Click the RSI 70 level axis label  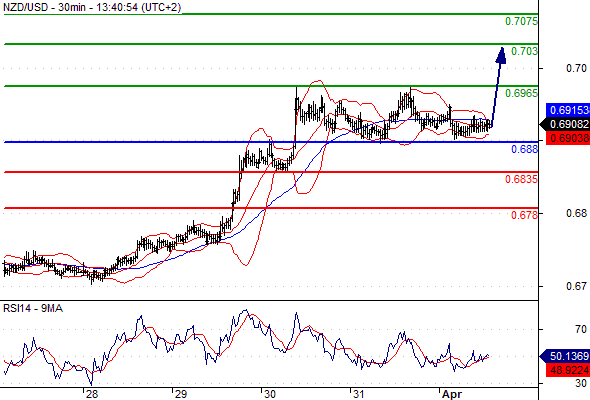(581, 330)
